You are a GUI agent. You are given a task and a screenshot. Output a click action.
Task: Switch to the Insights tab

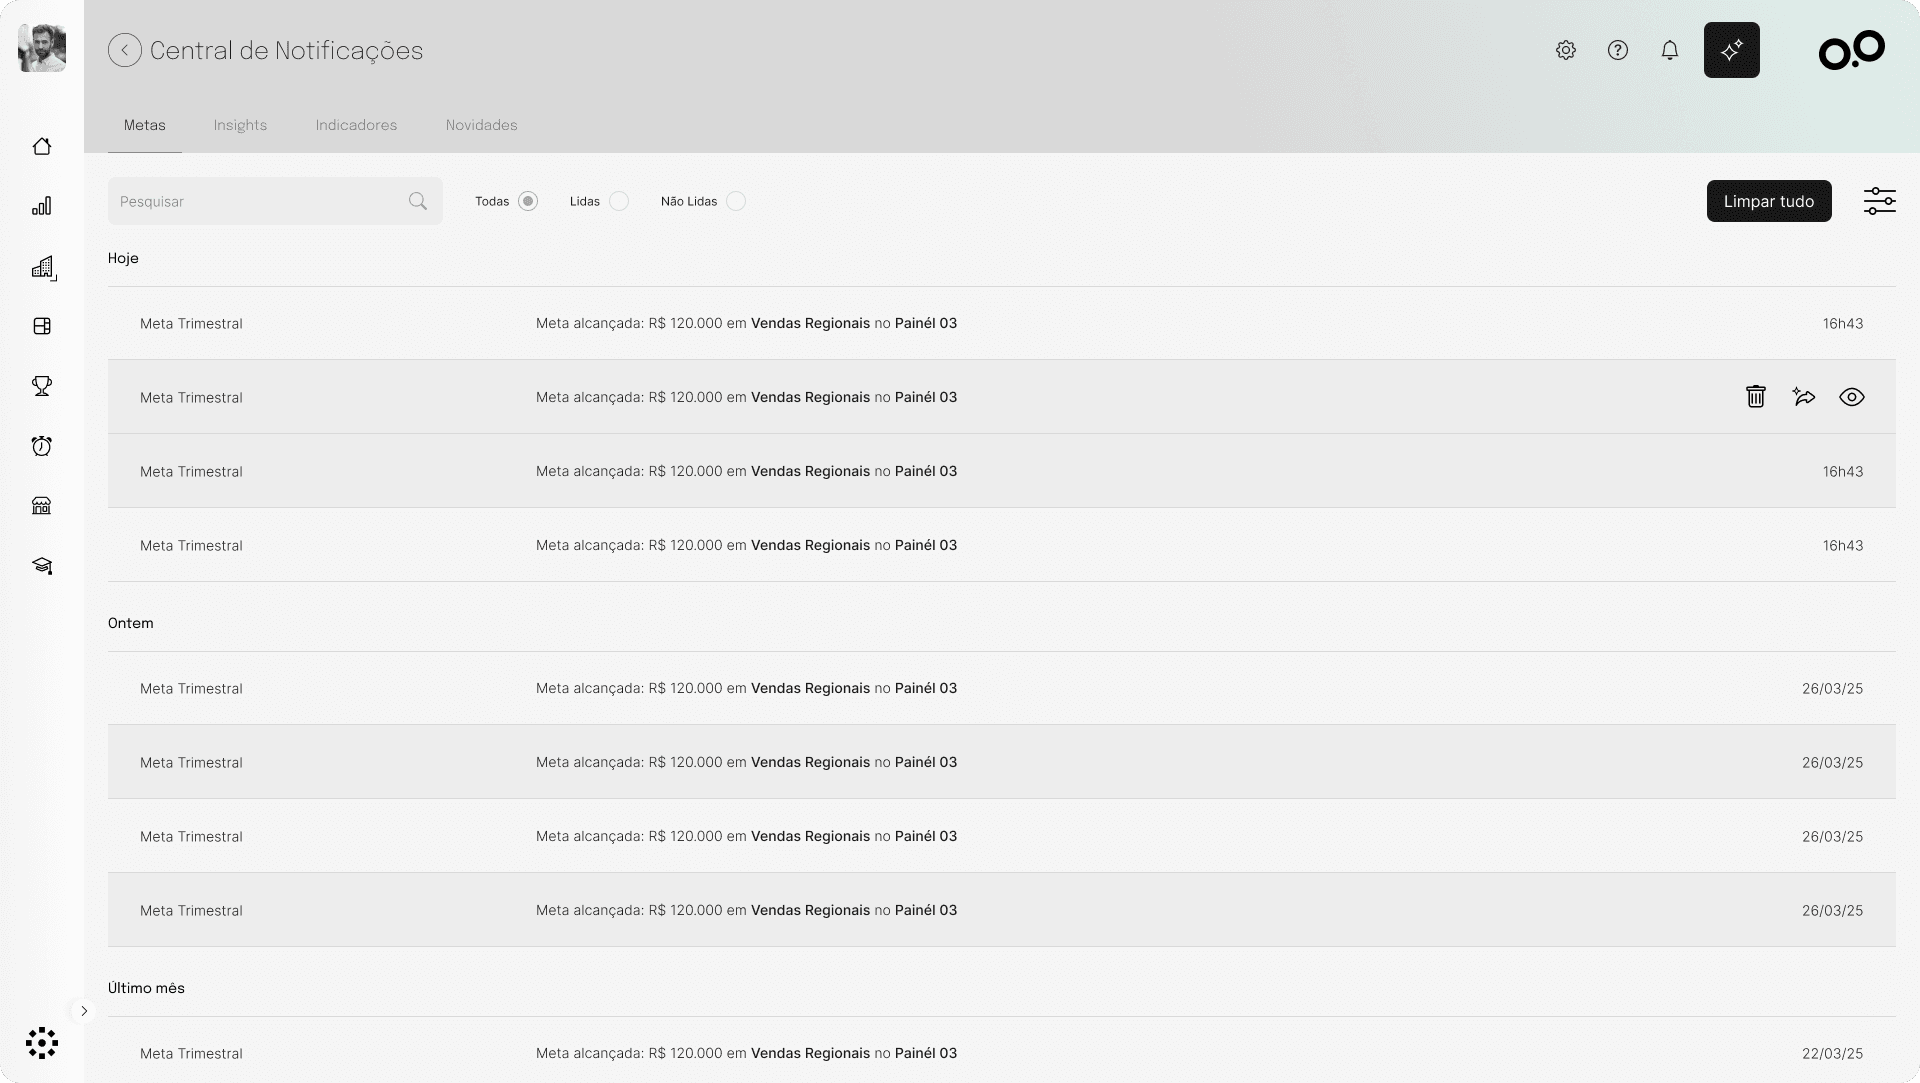[240, 125]
